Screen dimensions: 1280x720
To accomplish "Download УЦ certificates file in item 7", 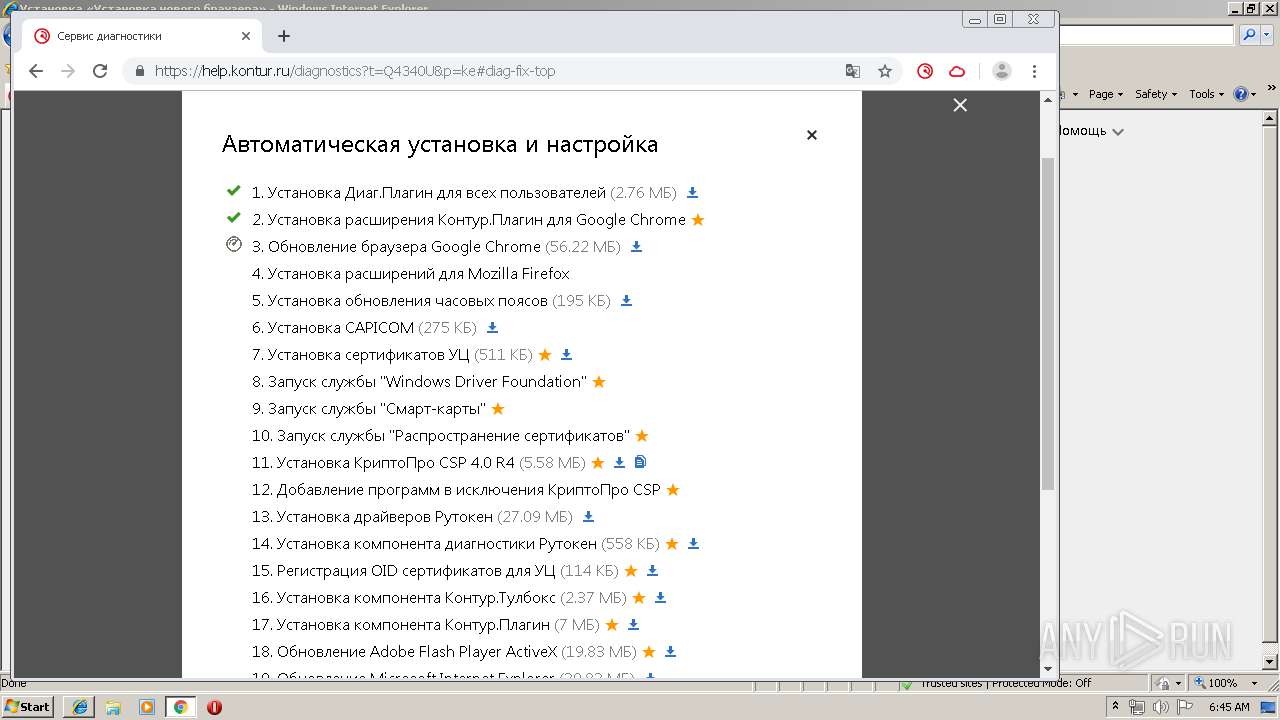I will [x=566, y=355].
